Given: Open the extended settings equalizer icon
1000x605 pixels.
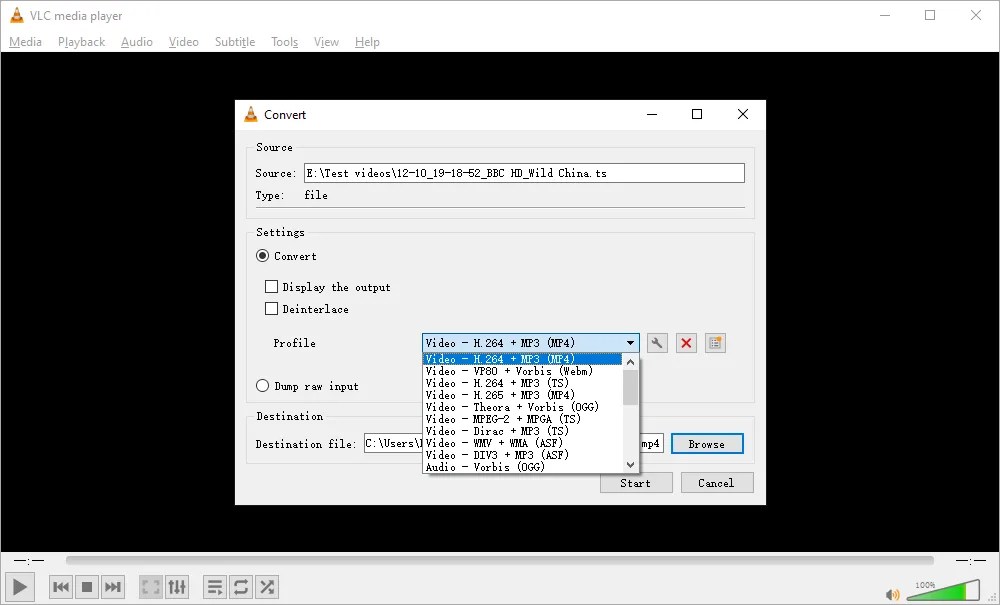Looking at the screenshot, I should pos(177,587).
